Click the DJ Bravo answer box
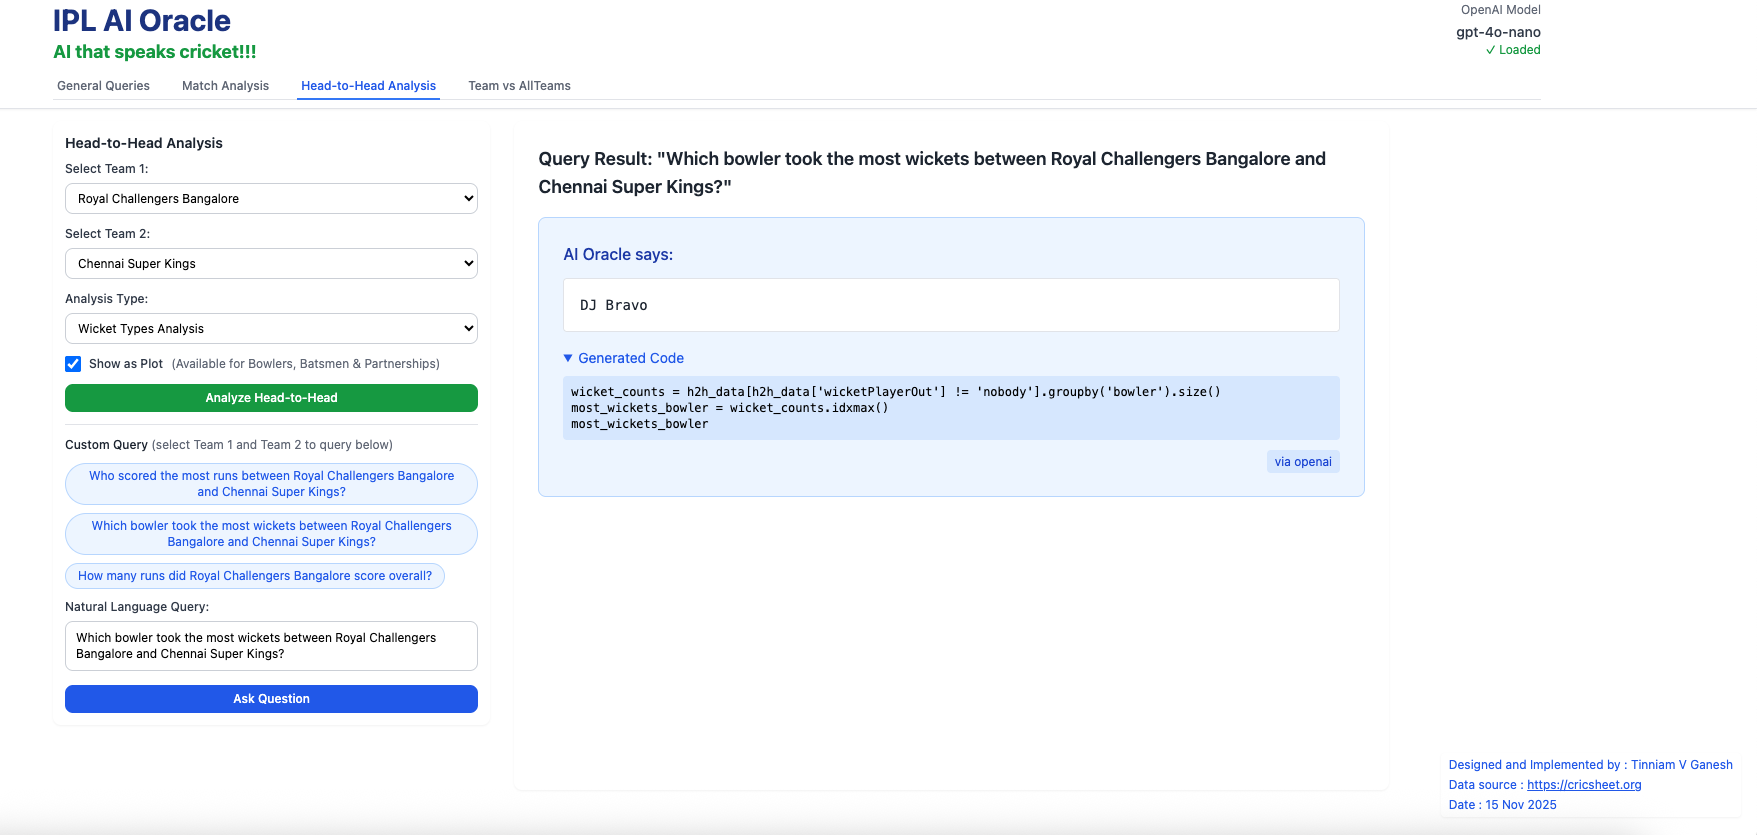The width and height of the screenshot is (1757, 835). click(950, 305)
